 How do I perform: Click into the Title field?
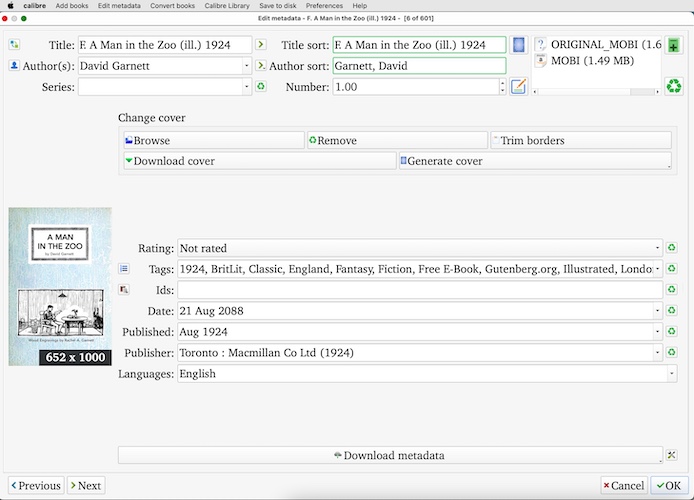[165, 45]
